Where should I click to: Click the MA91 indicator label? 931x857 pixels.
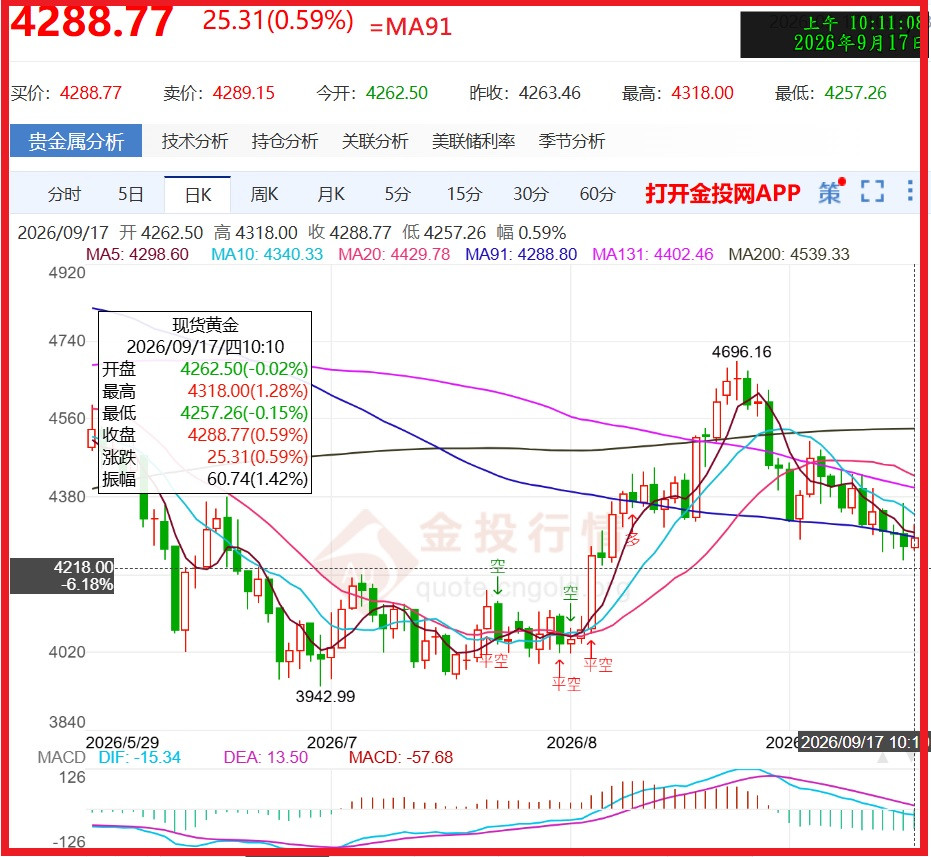521,254
